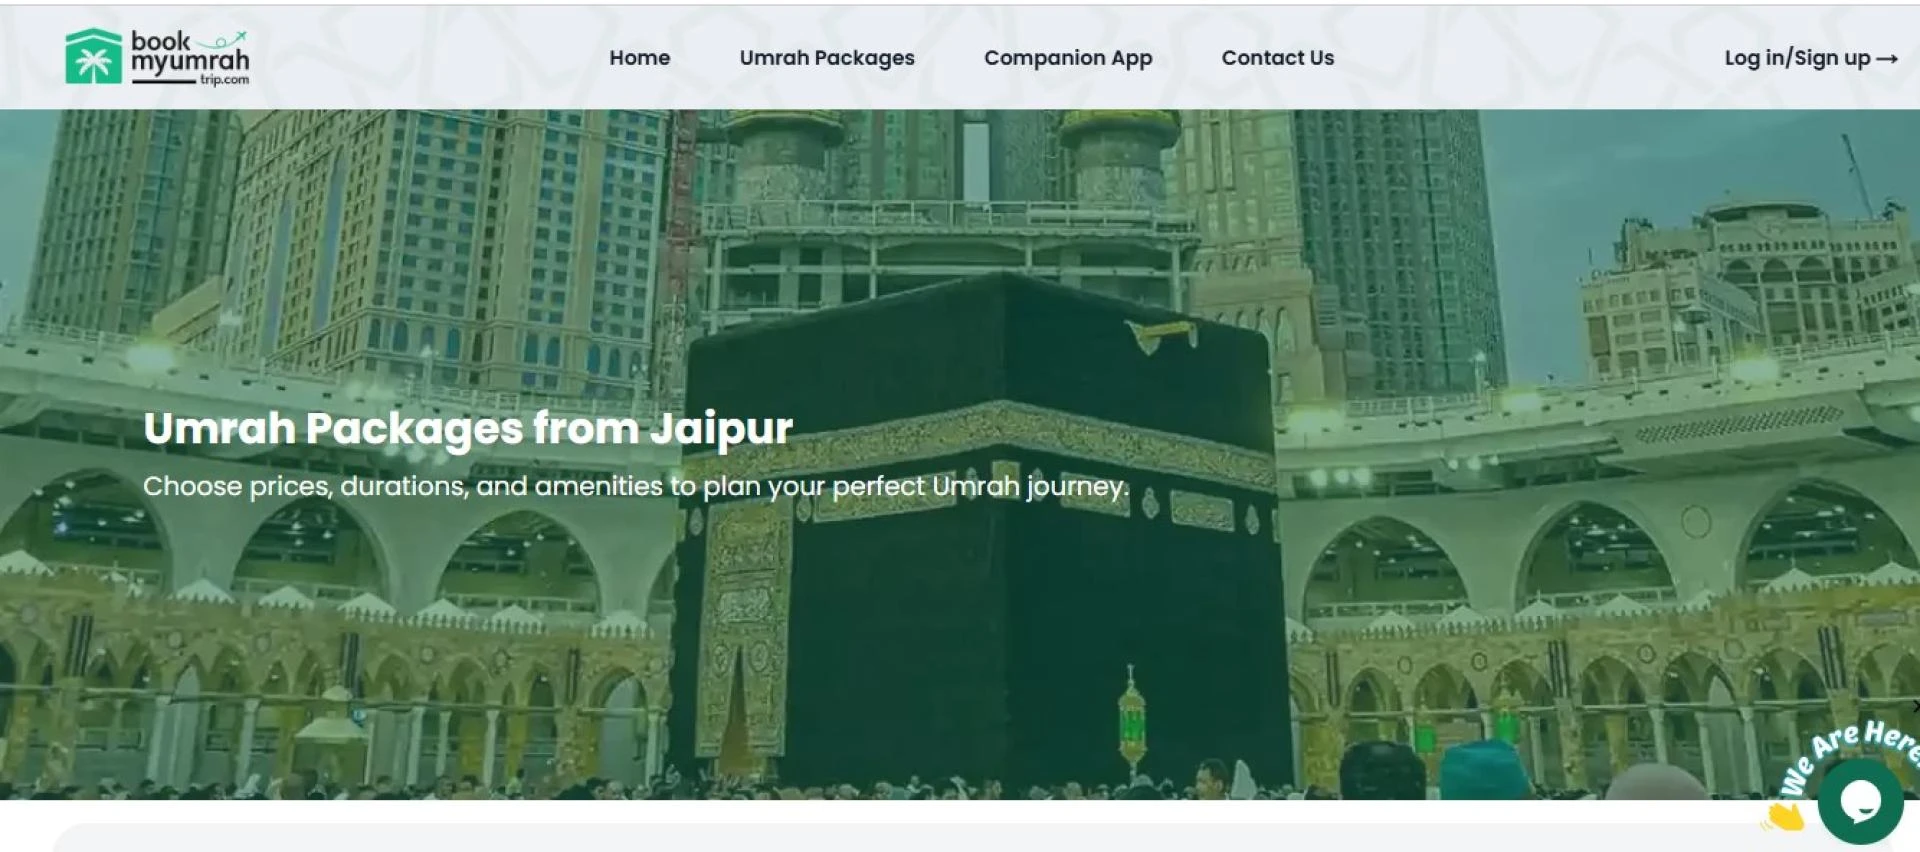The width and height of the screenshot is (1920, 852).
Task: Click the green Kaaba palm logo icon
Action: 93,57
